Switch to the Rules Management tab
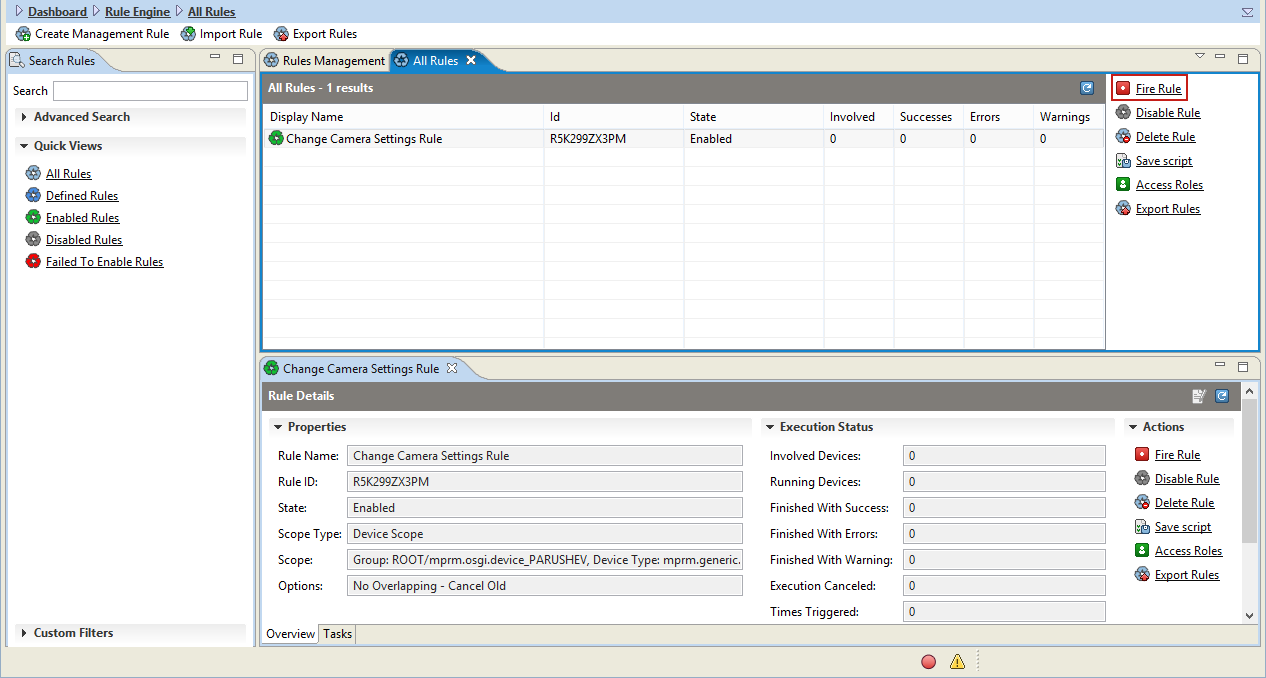Screen dimensions: 1266x678 (x=324, y=61)
